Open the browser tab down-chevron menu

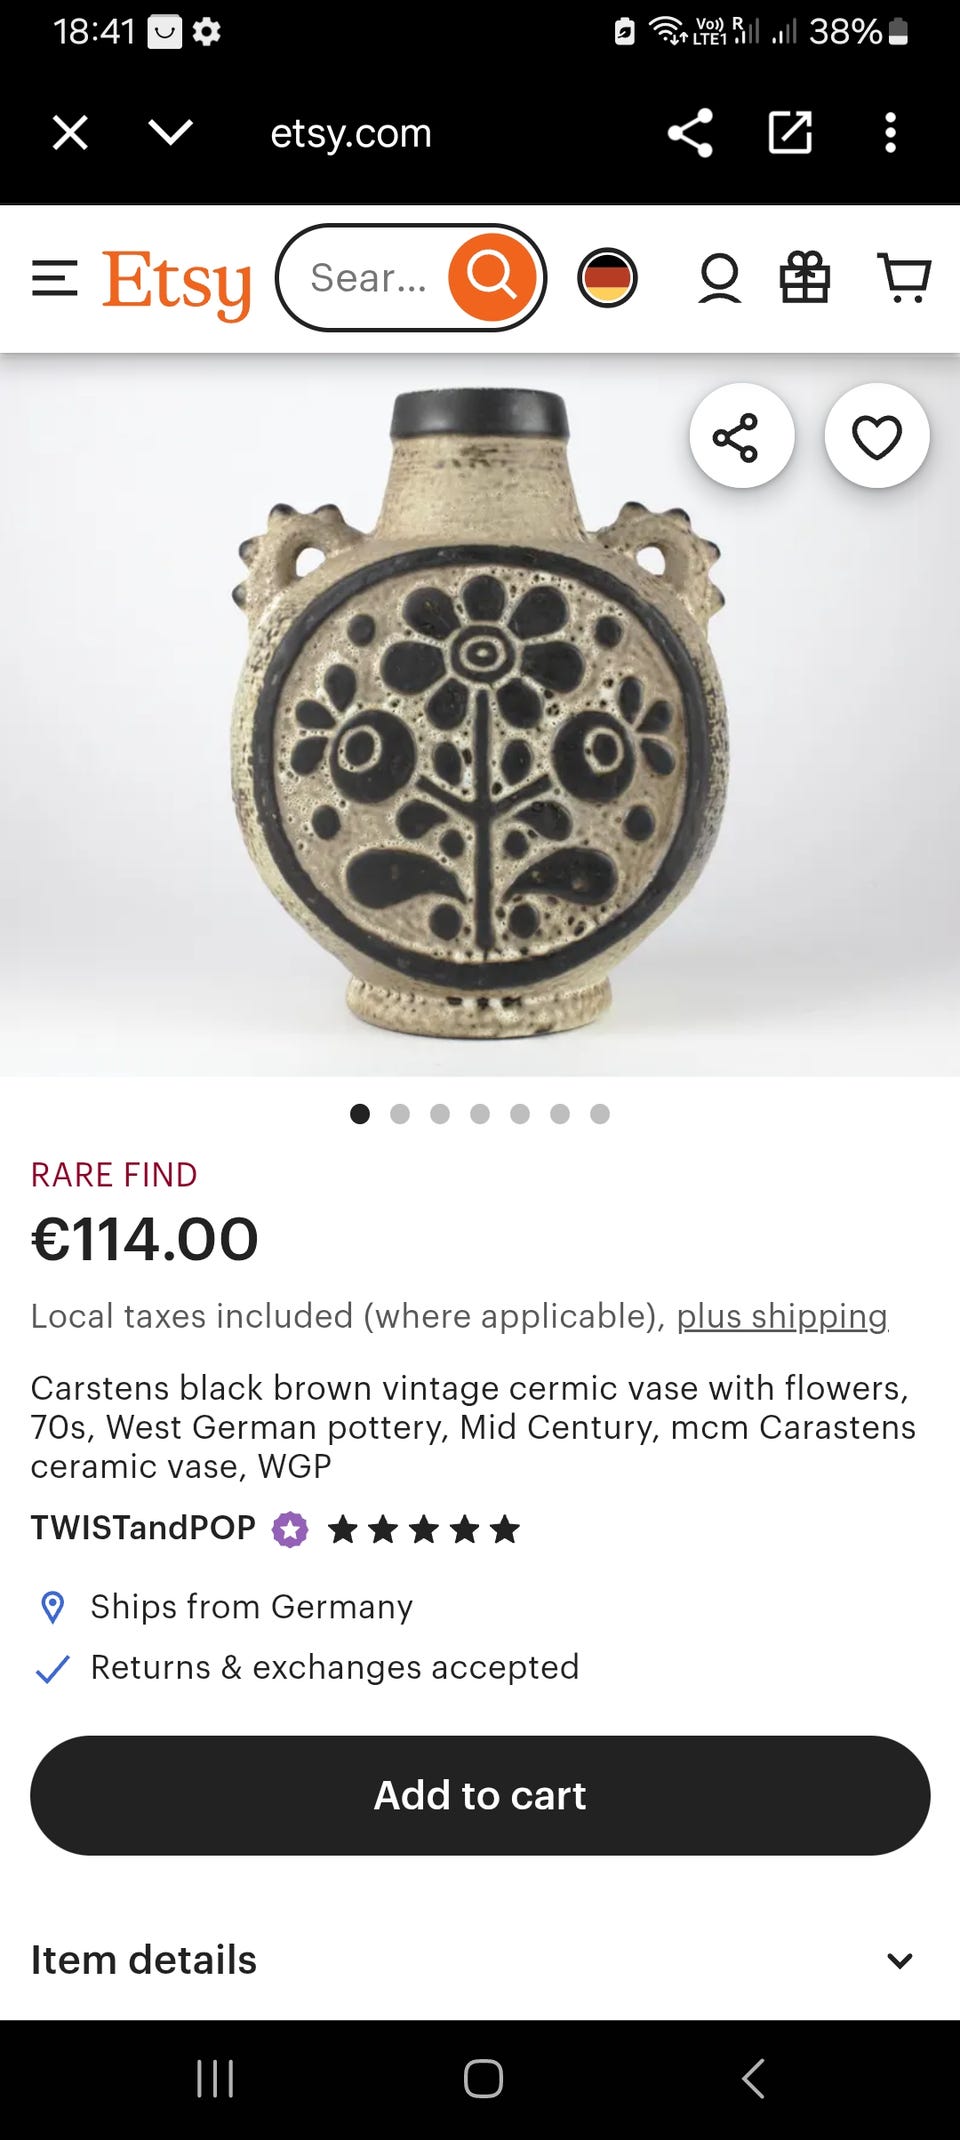tap(170, 132)
